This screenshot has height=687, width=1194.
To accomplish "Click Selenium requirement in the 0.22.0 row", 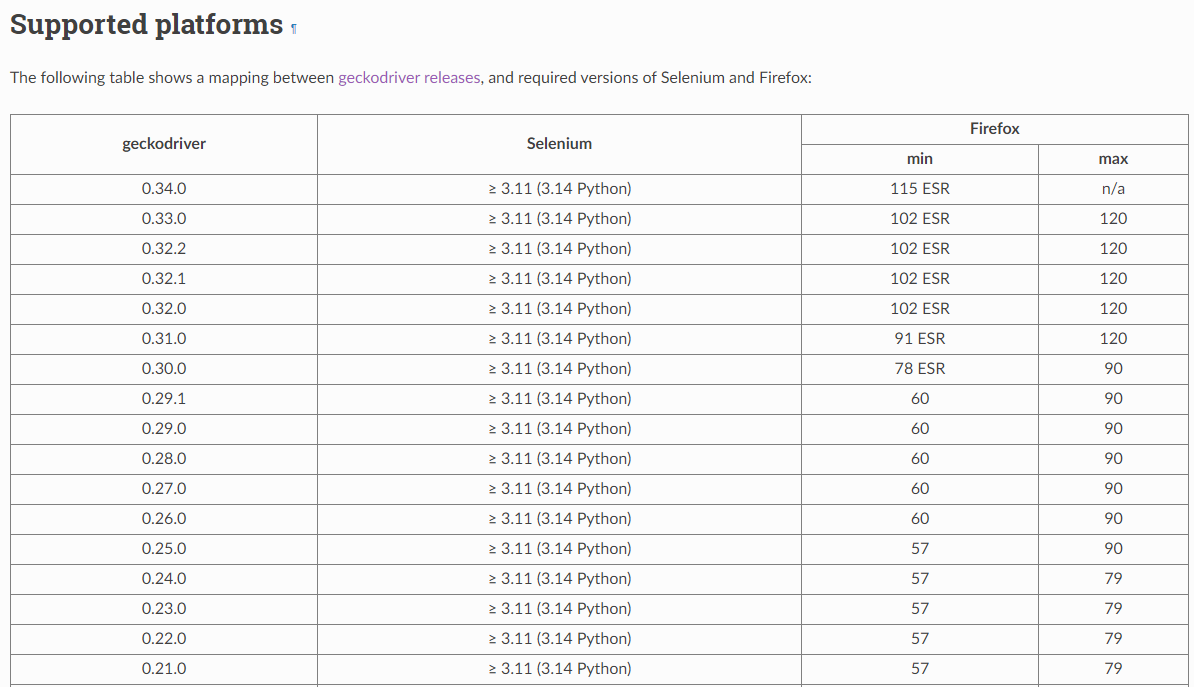I will 560,639.
